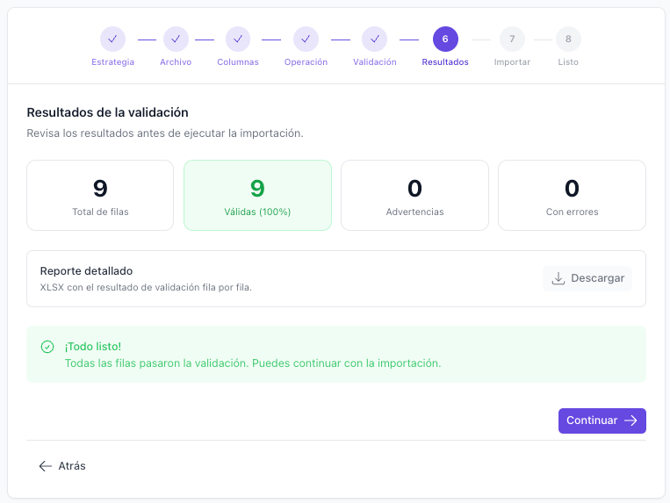
Task: Click the Validación step checkmark circle
Action: [x=375, y=39]
